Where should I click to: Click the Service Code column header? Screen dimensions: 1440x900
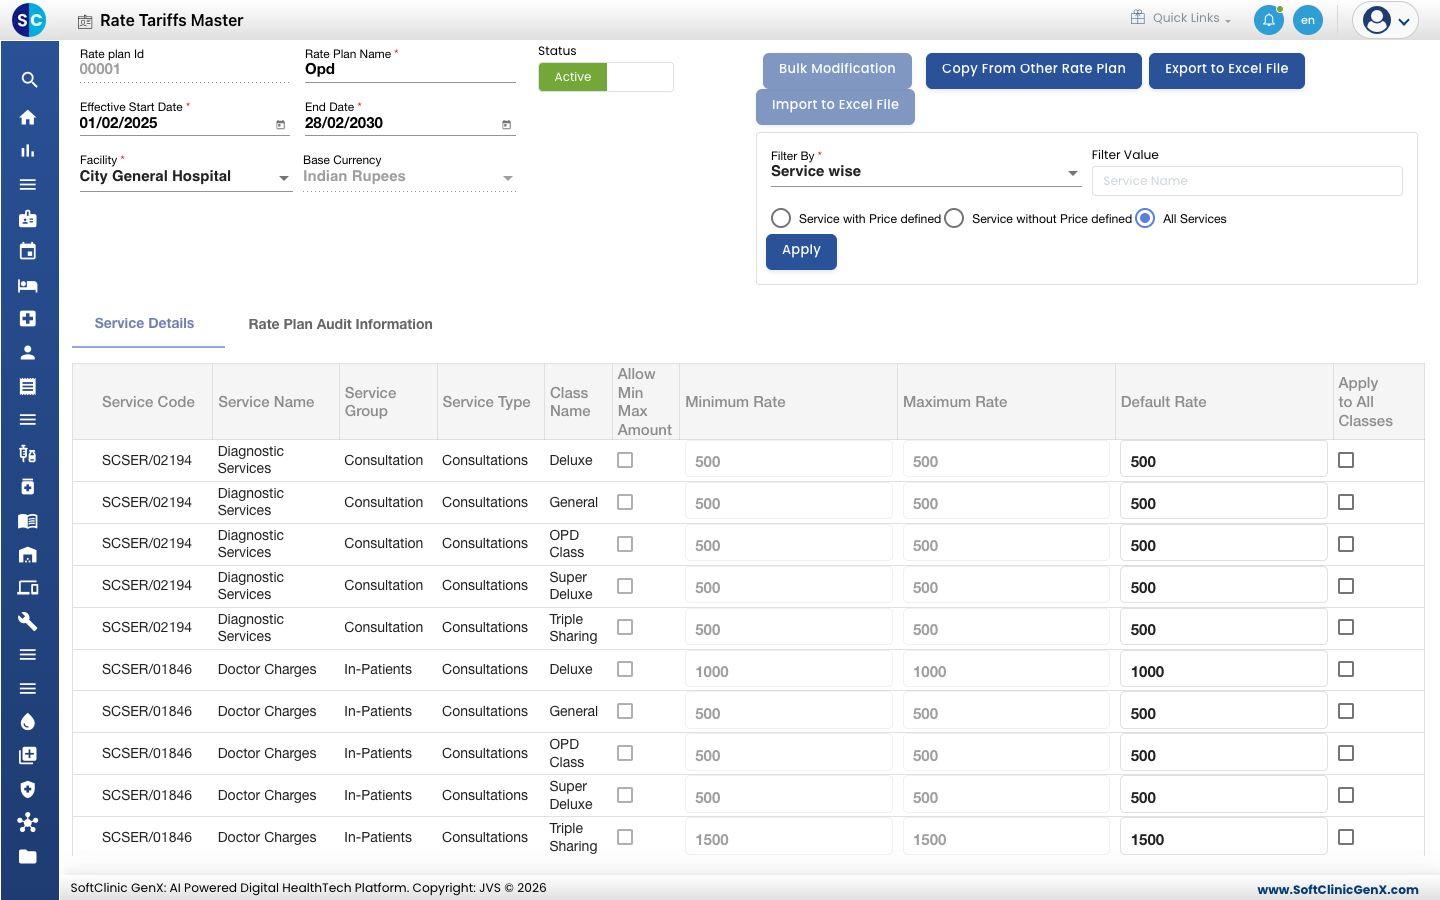click(x=148, y=402)
